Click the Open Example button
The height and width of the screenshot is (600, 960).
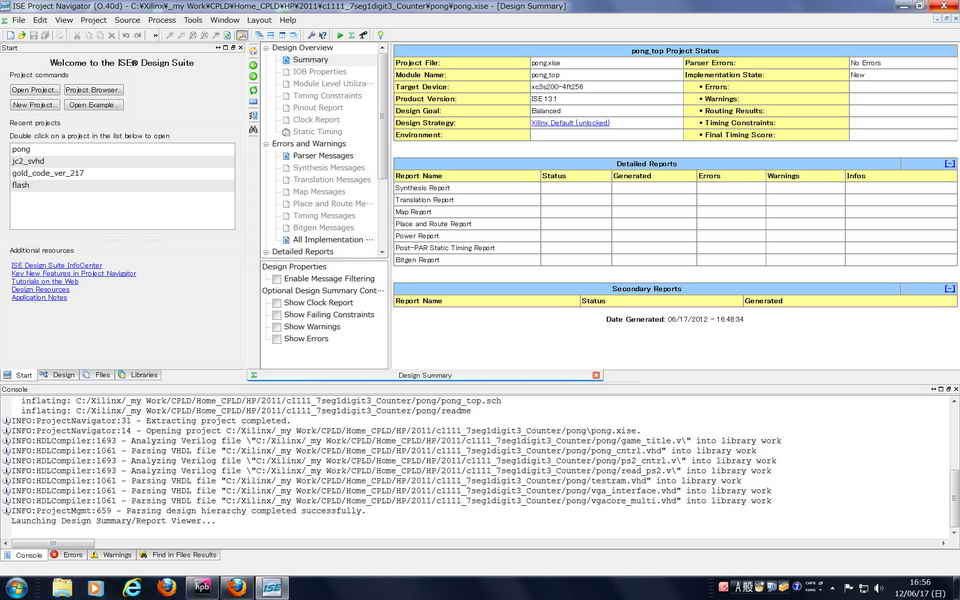pos(94,105)
